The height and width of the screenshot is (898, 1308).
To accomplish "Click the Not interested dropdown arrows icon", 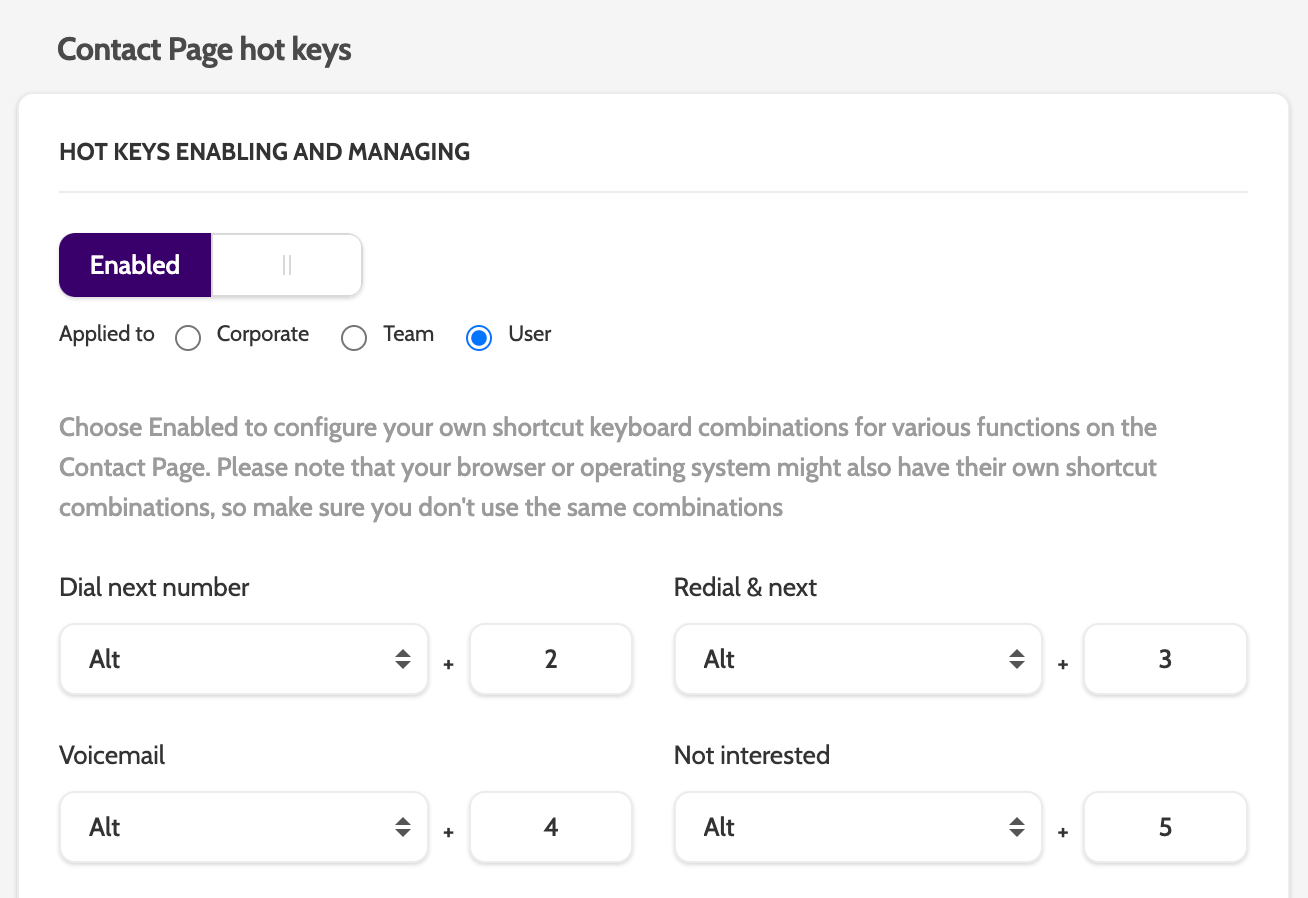I will pyautogui.click(x=1017, y=828).
